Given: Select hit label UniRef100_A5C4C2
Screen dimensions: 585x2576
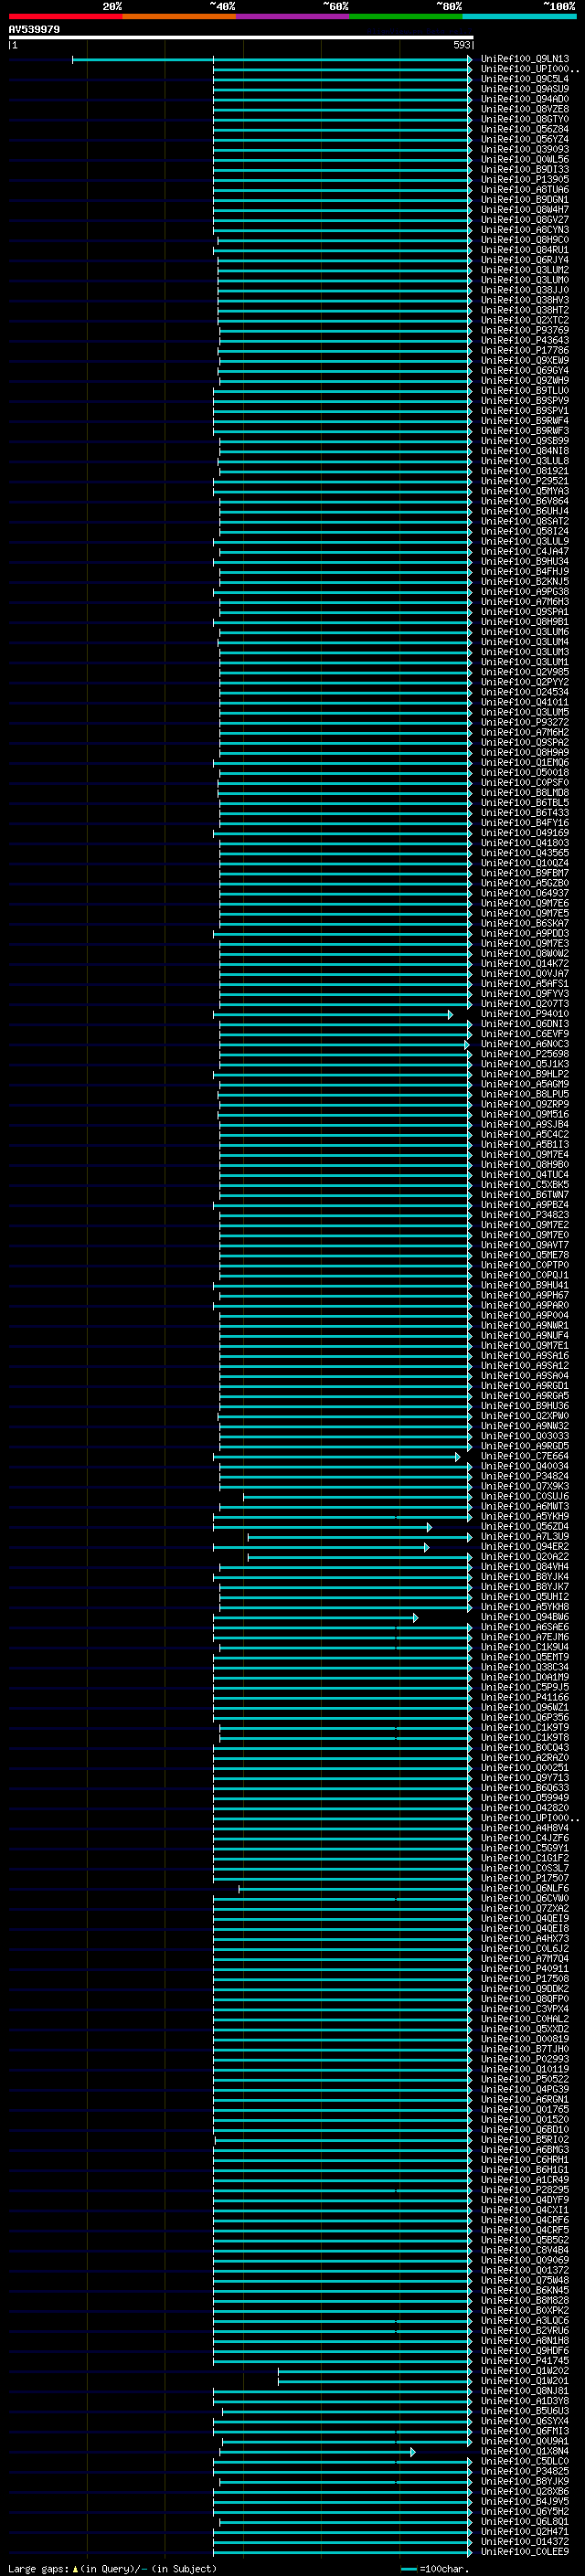Looking at the screenshot, I should pyautogui.click(x=524, y=1135).
